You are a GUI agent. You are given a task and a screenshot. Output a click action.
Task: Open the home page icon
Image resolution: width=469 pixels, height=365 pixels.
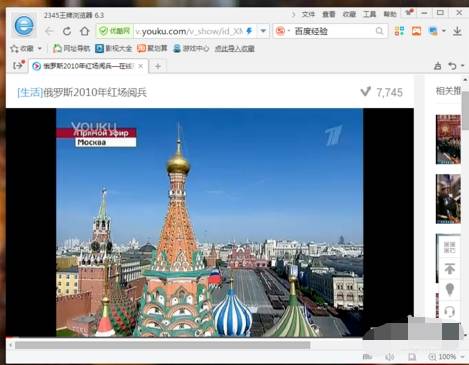coord(85,31)
